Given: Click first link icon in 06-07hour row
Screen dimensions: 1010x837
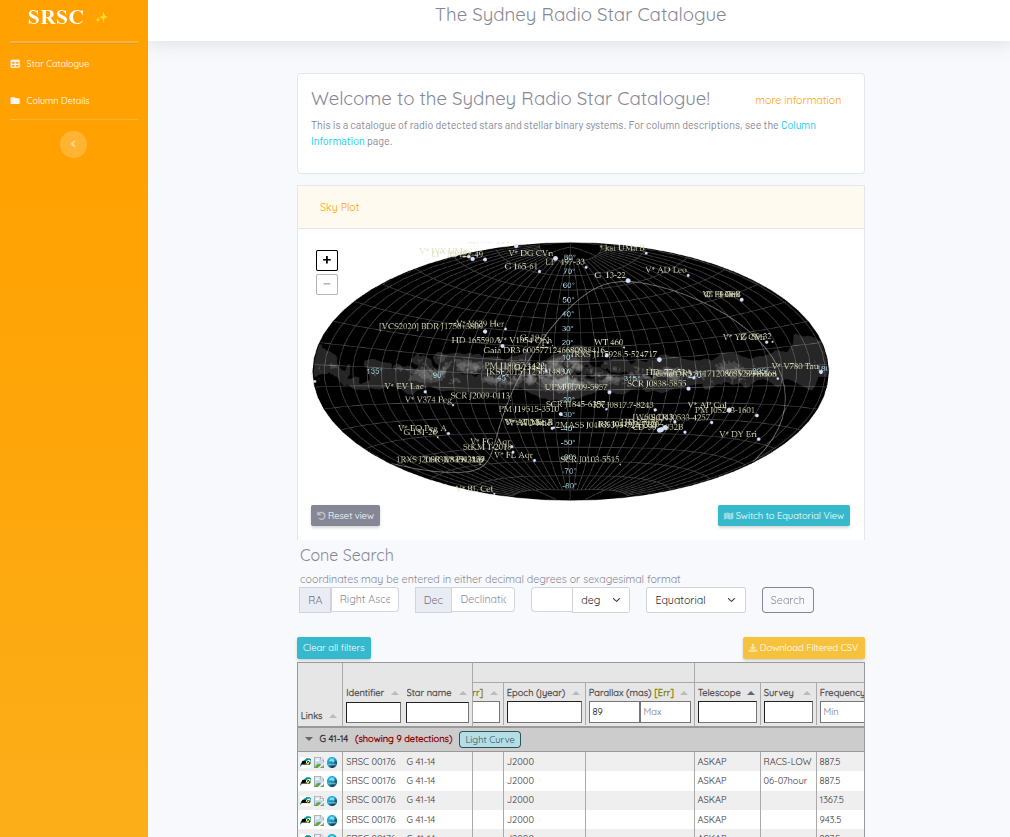Looking at the screenshot, I should point(306,782).
